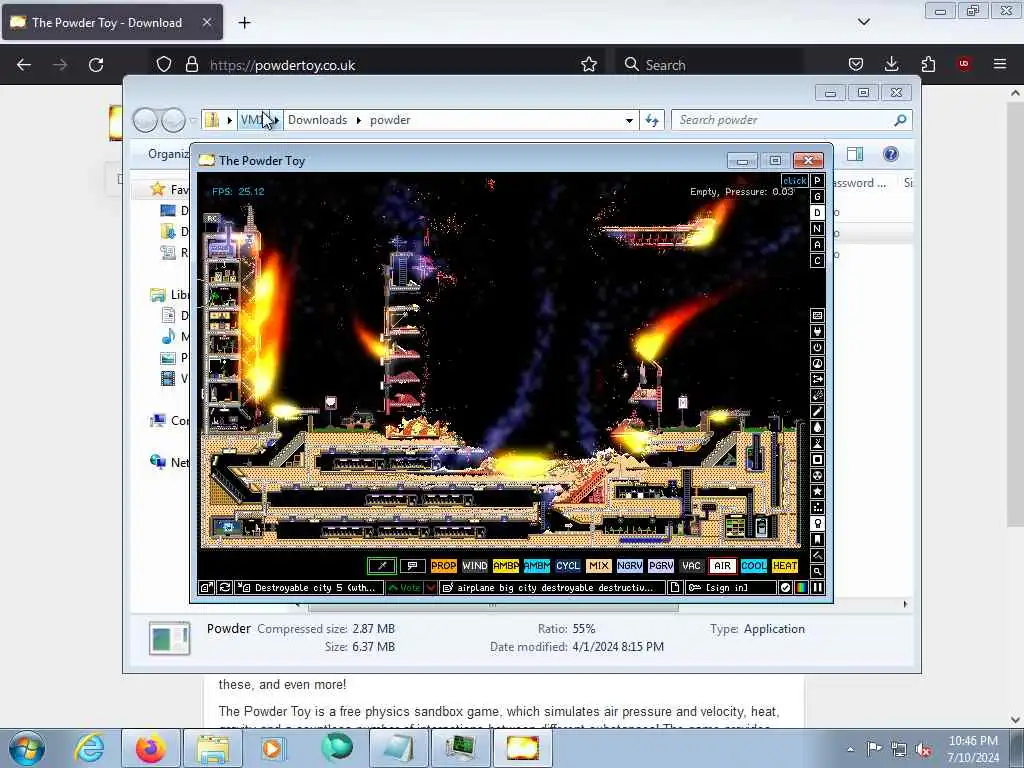The image size is (1024, 768).
Task: Select the VAC tool
Action: pyautogui.click(x=692, y=566)
